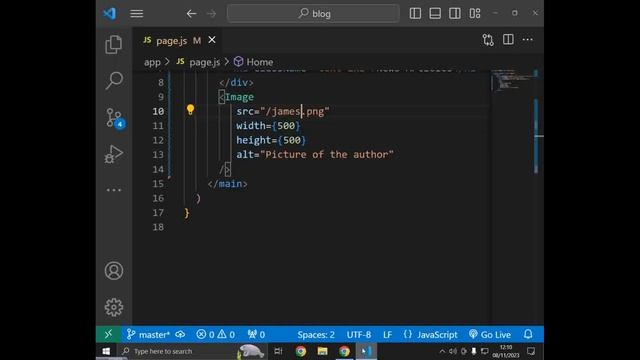
Task: Open problems panel from errors and warnings count
Action: tap(216, 335)
